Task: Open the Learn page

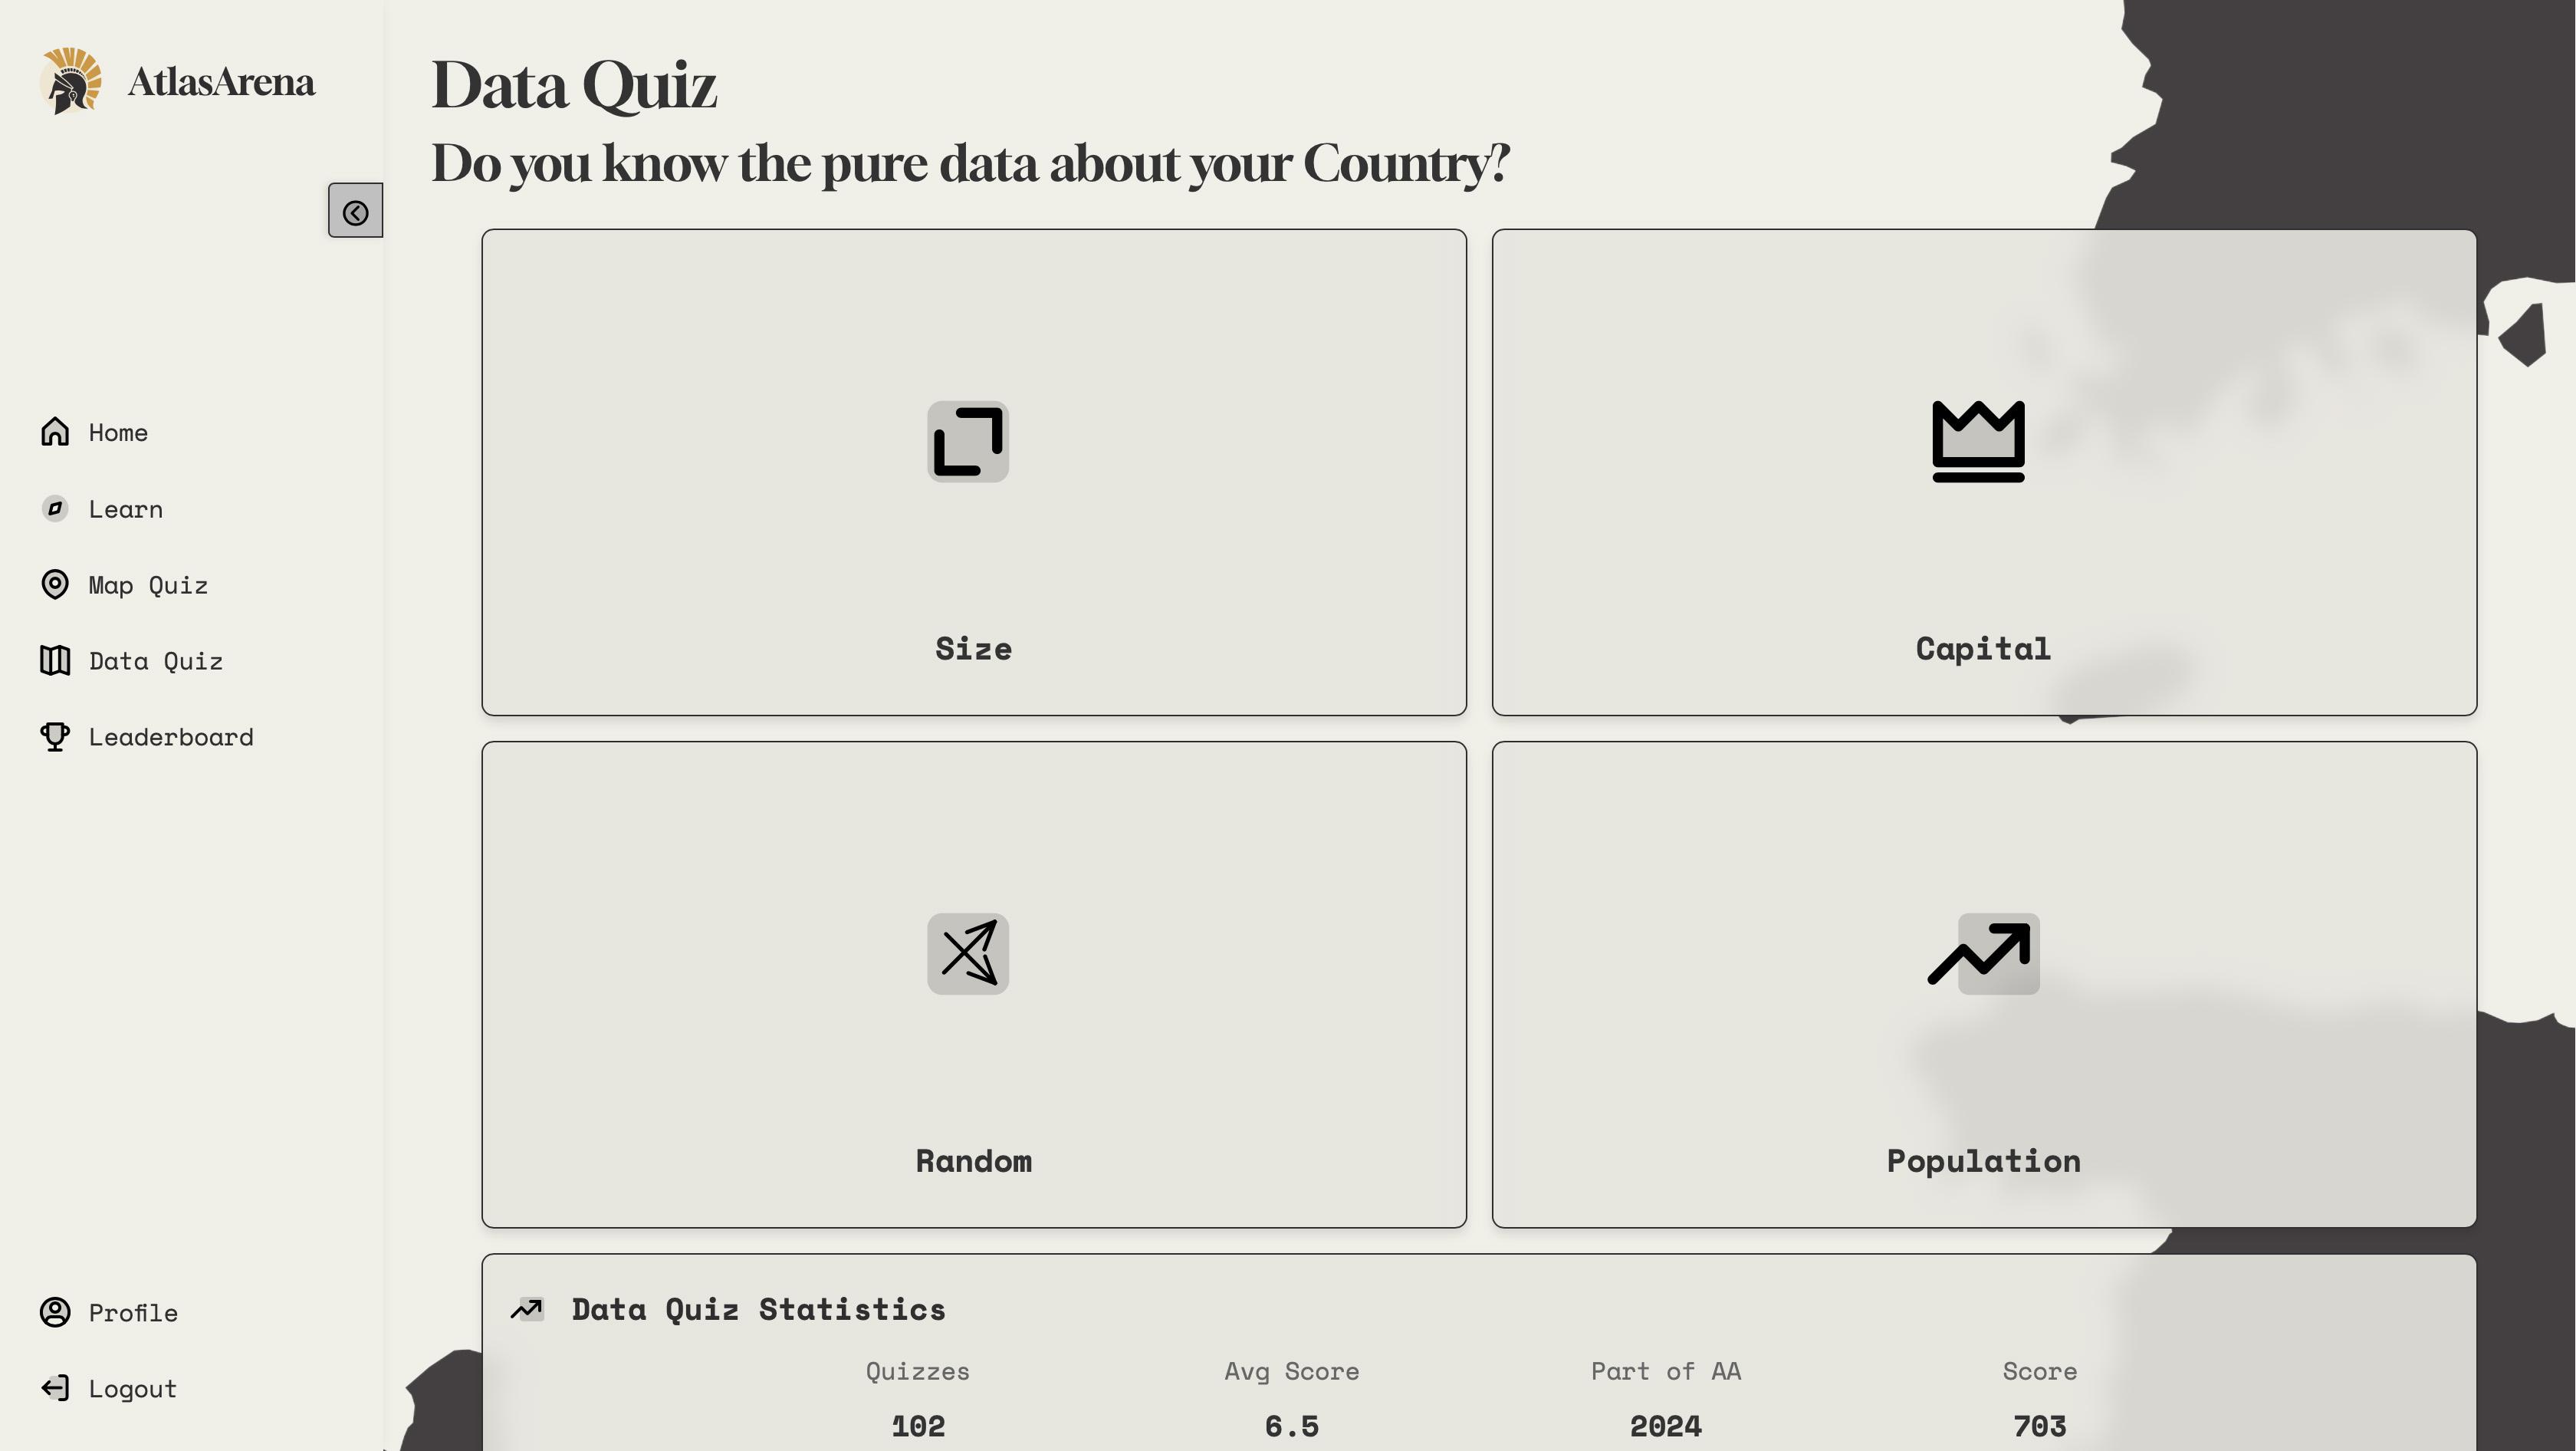Action: point(125,509)
